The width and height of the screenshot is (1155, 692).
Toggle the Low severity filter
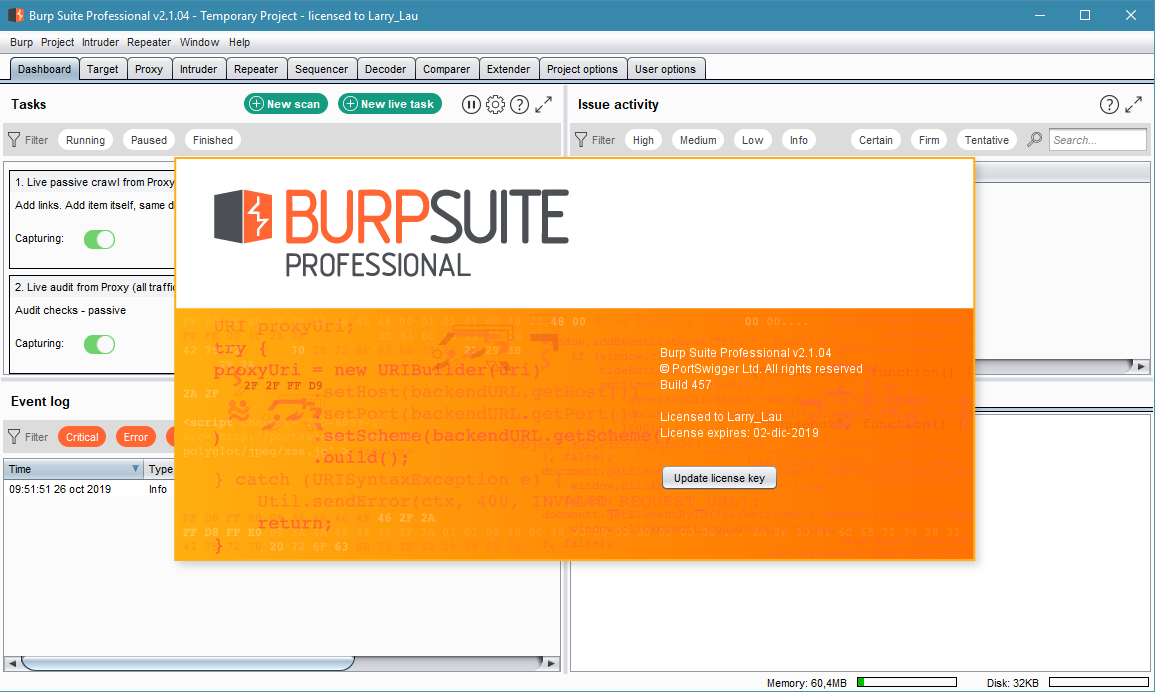tap(753, 140)
